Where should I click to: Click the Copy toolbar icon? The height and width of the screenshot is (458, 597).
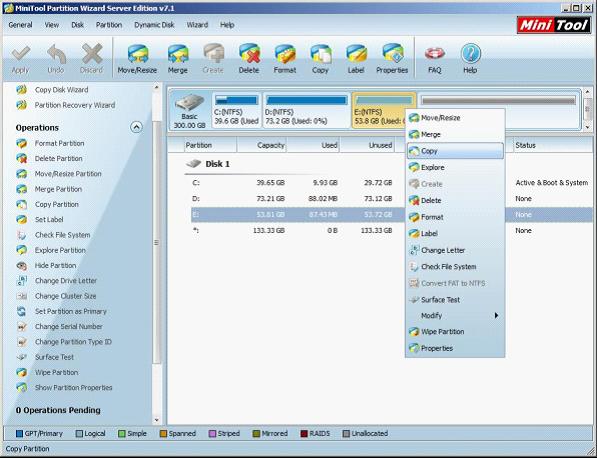pos(320,59)
